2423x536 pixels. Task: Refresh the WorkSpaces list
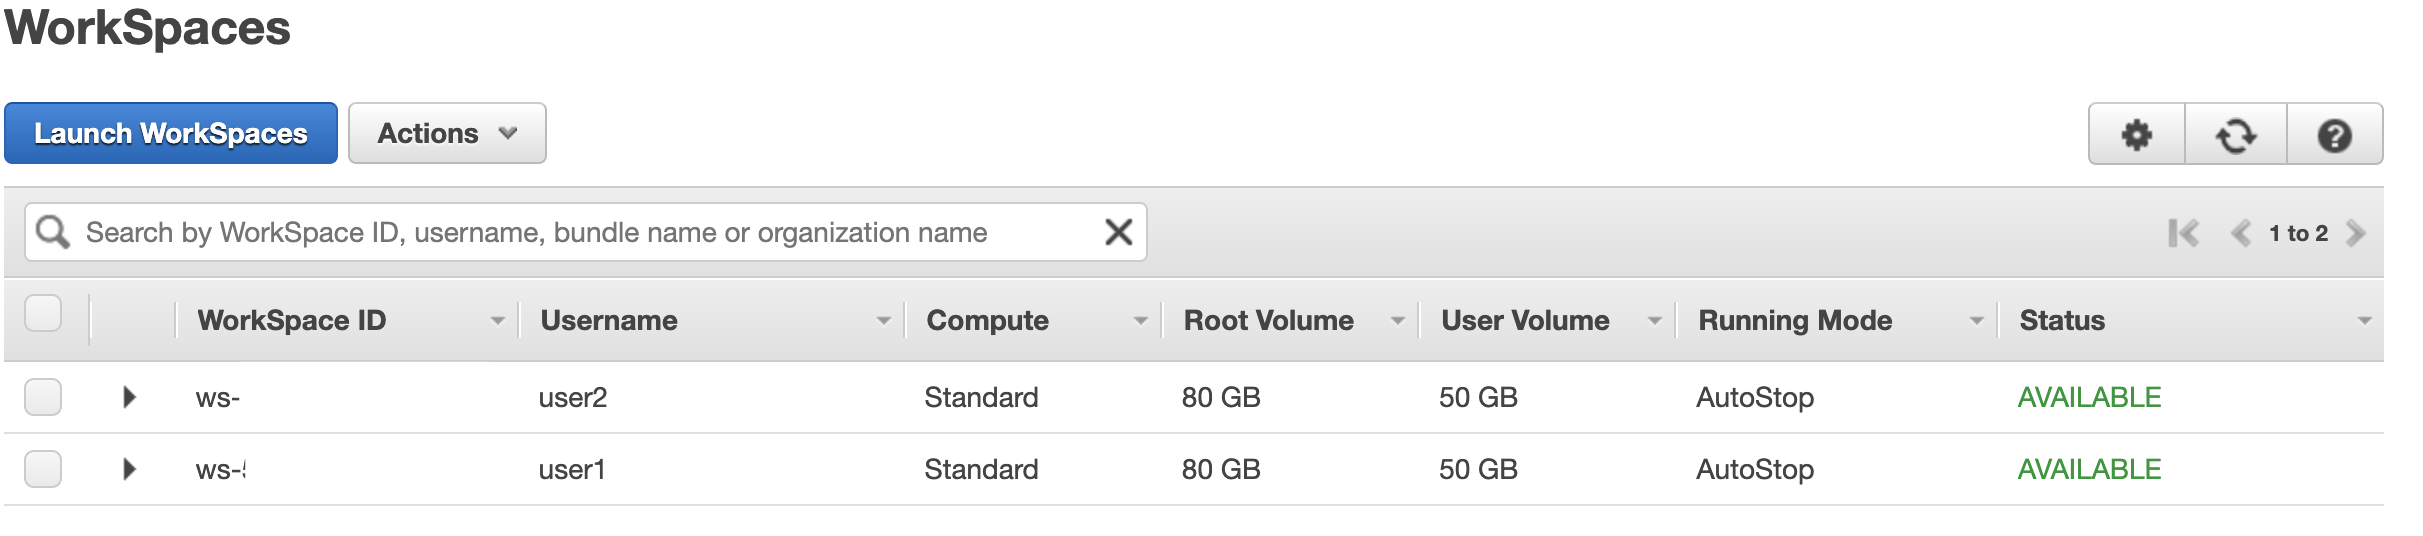2236,134
